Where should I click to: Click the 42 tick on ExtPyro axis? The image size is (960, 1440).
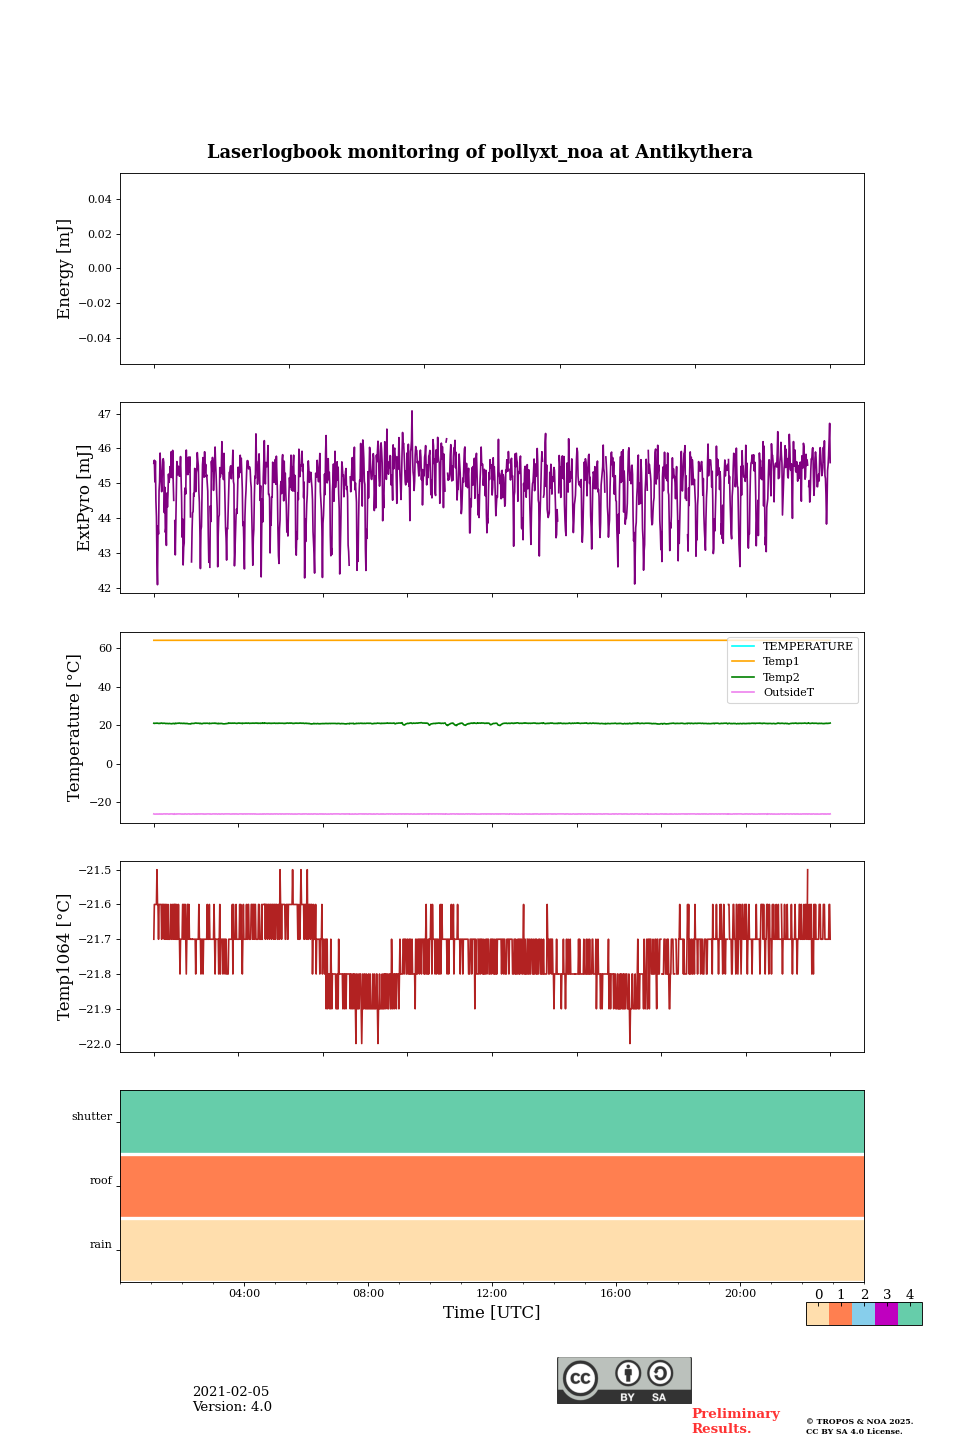click(x=105, y=588)
